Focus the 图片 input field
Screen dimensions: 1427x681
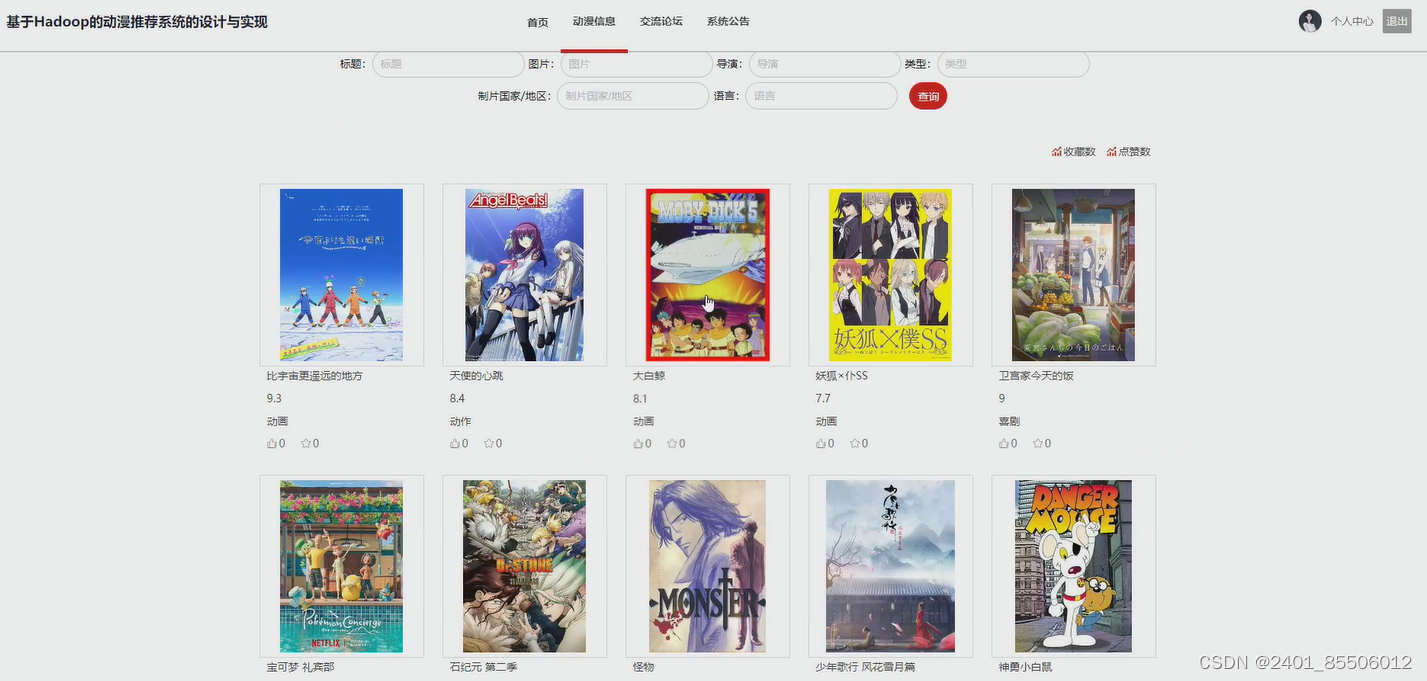click(x=636, y=64)
